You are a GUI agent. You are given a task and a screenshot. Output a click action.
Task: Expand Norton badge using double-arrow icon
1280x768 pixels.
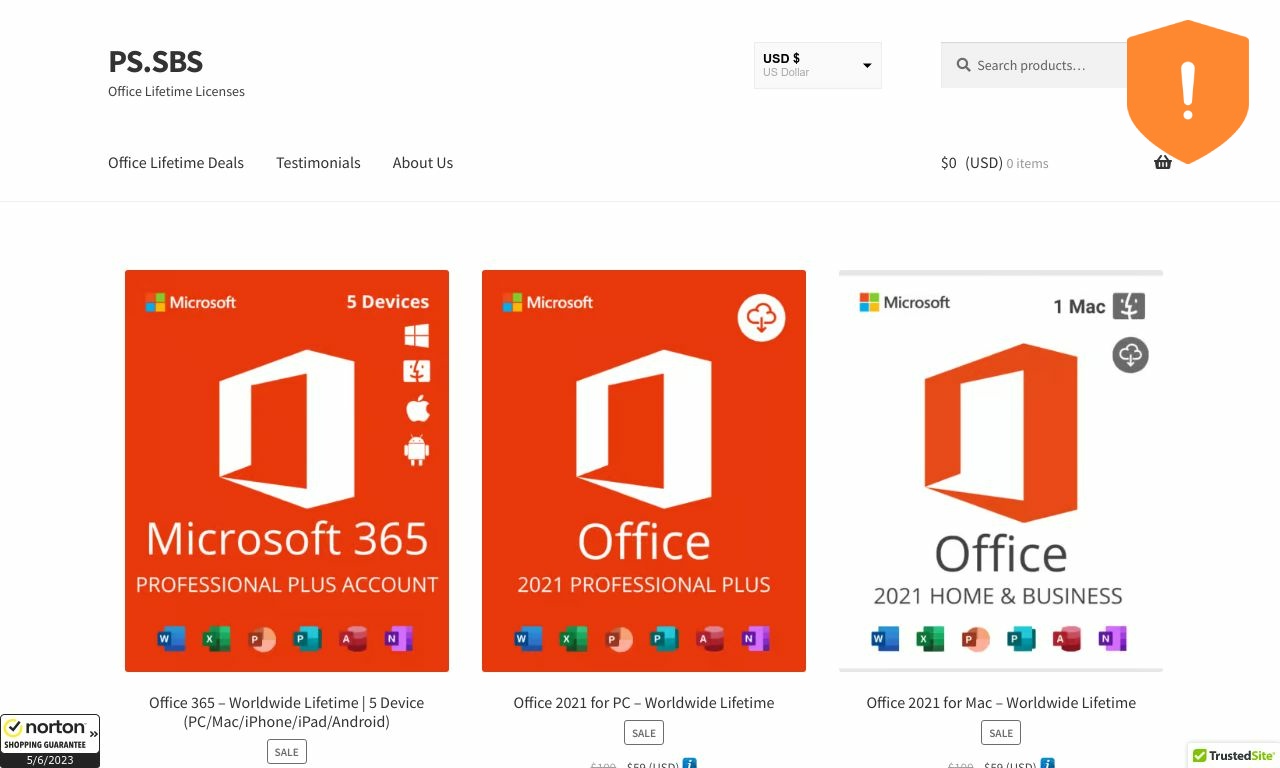[x=93, y=733]
